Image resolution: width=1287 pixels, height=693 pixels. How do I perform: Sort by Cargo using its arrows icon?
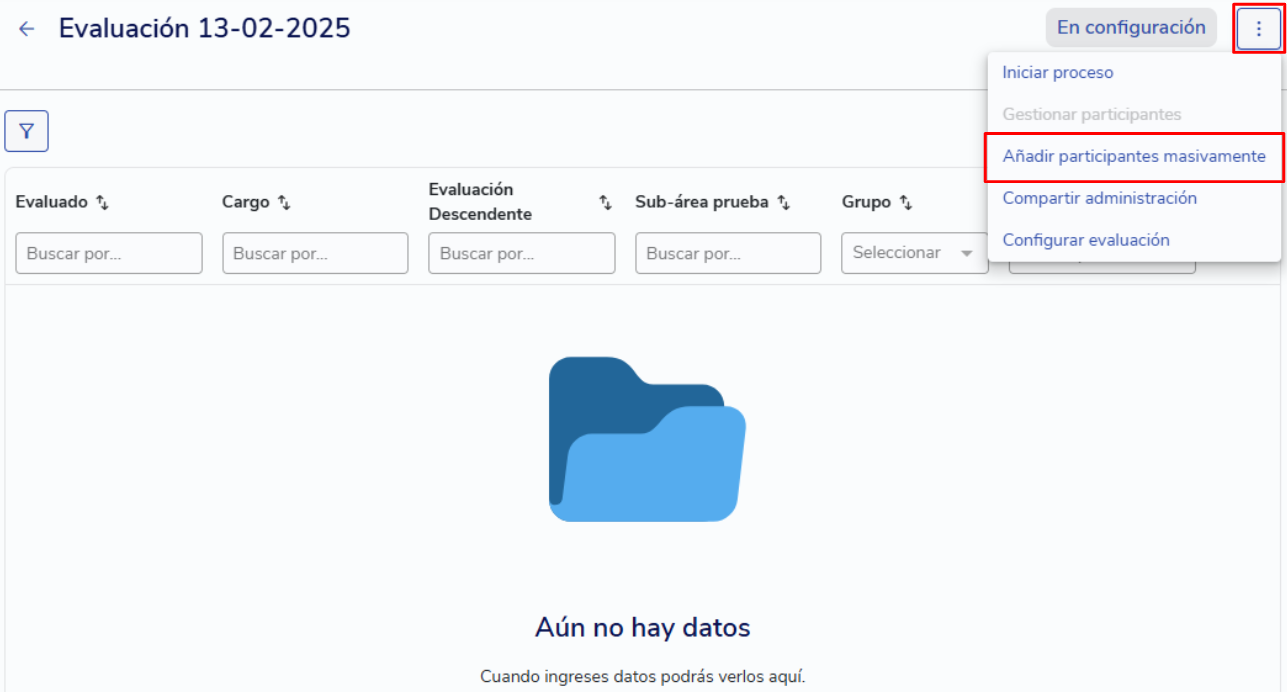coord(284,203)
